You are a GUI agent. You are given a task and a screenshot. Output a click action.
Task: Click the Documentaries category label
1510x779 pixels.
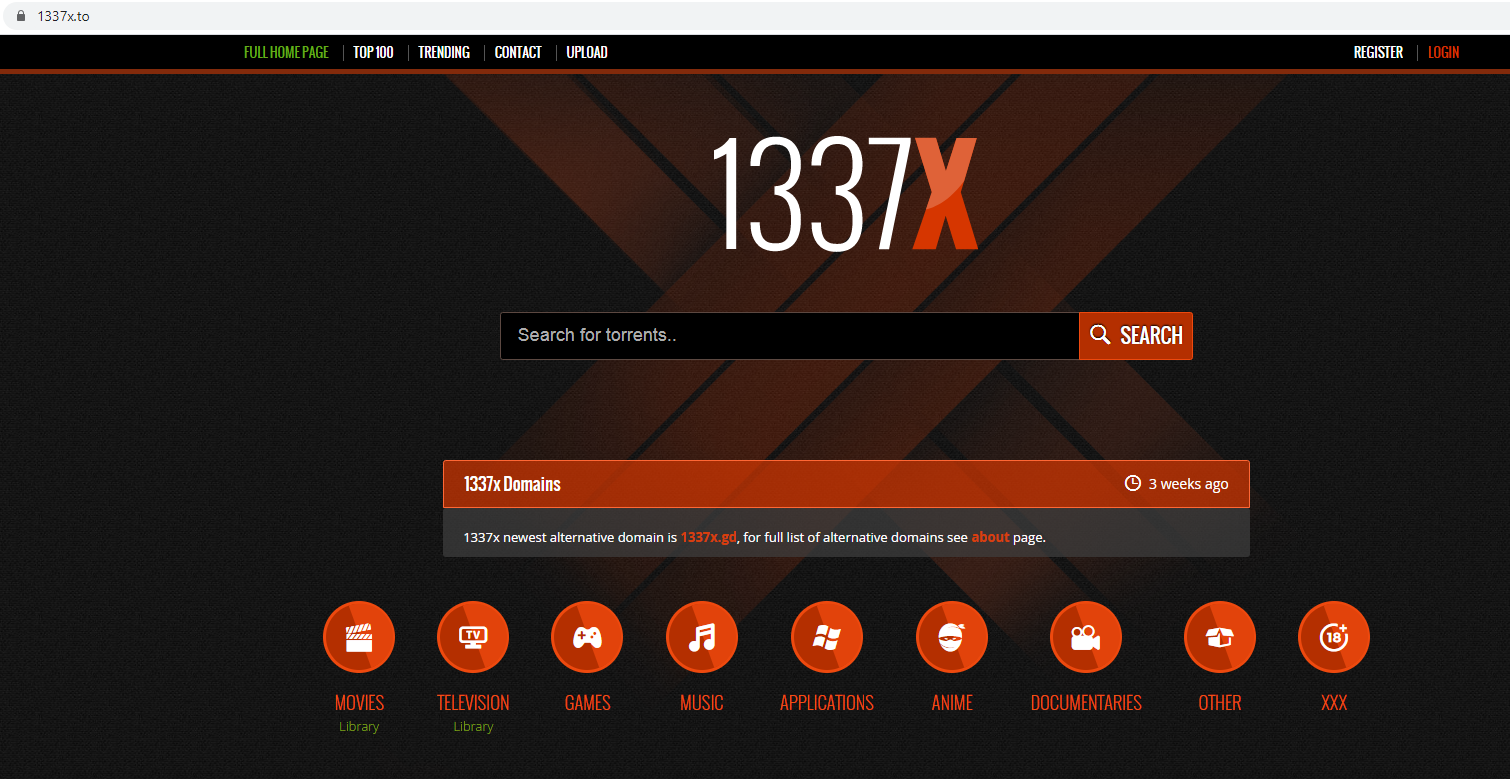pos(1086,703)
